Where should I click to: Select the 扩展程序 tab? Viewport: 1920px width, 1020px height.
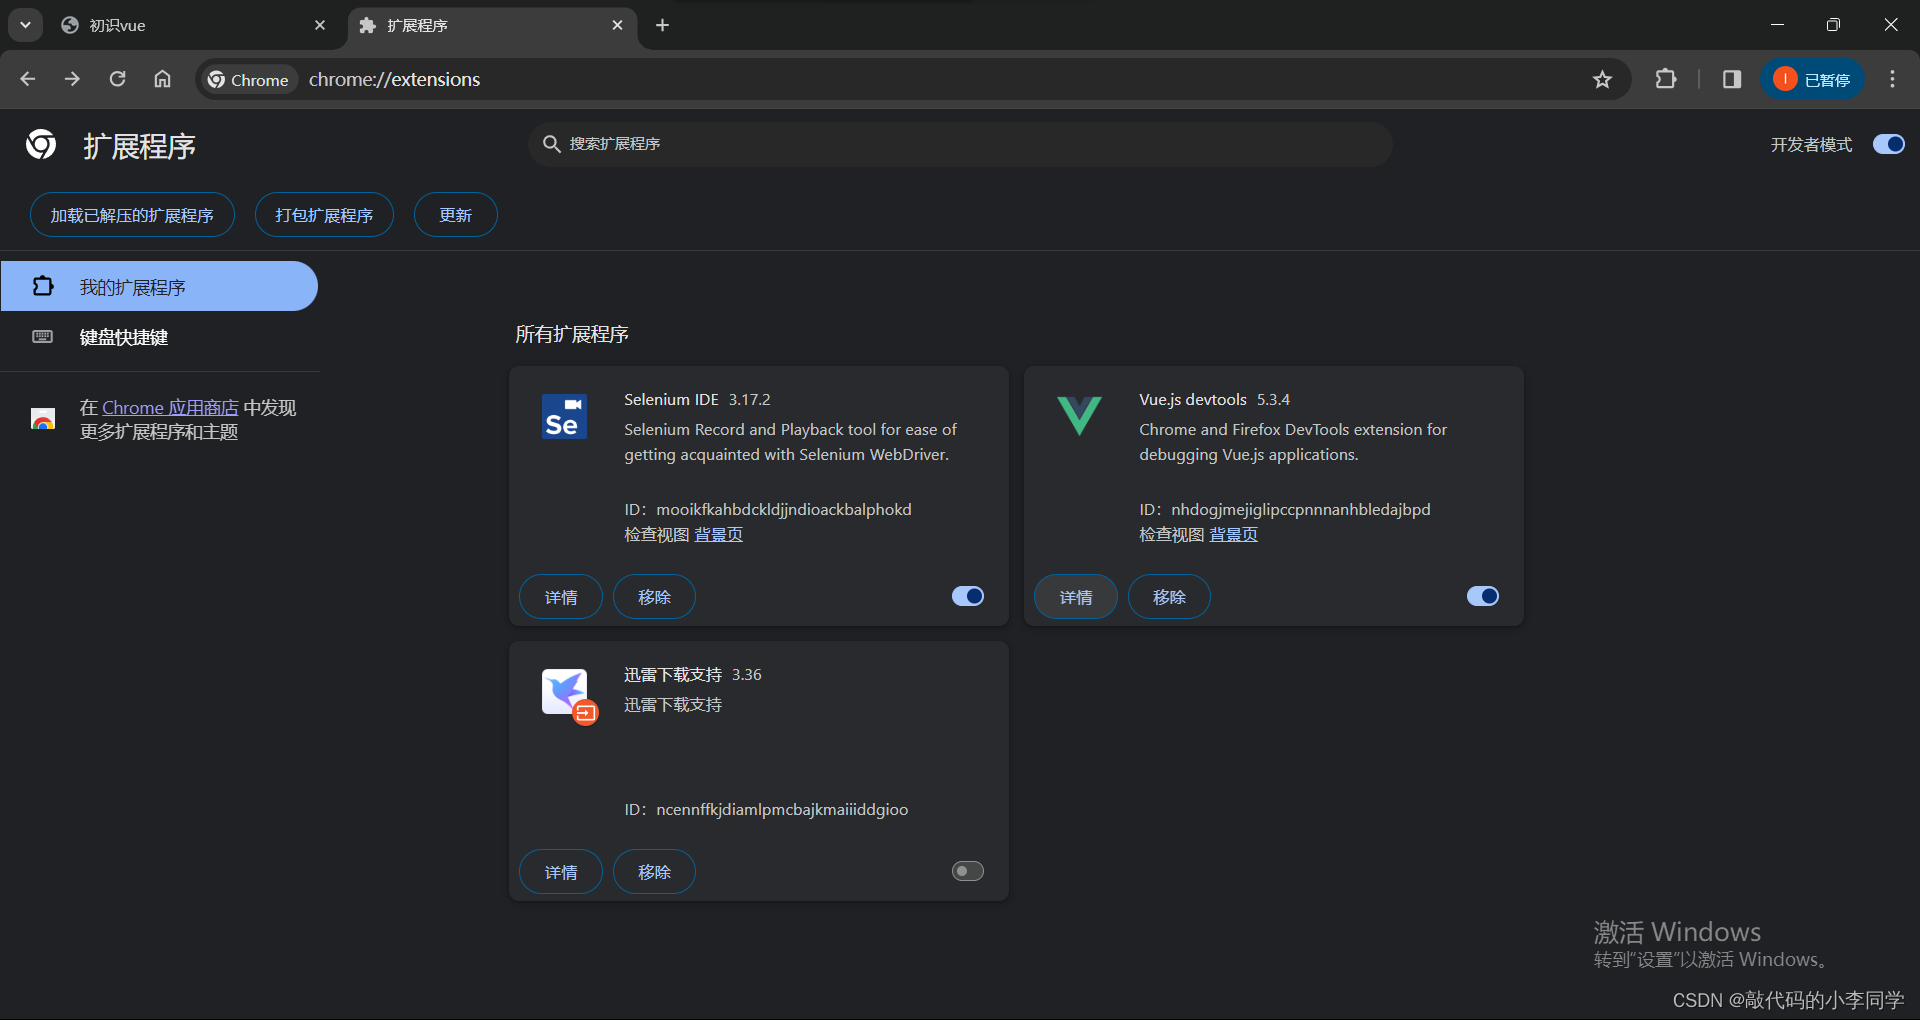[492, 25]
